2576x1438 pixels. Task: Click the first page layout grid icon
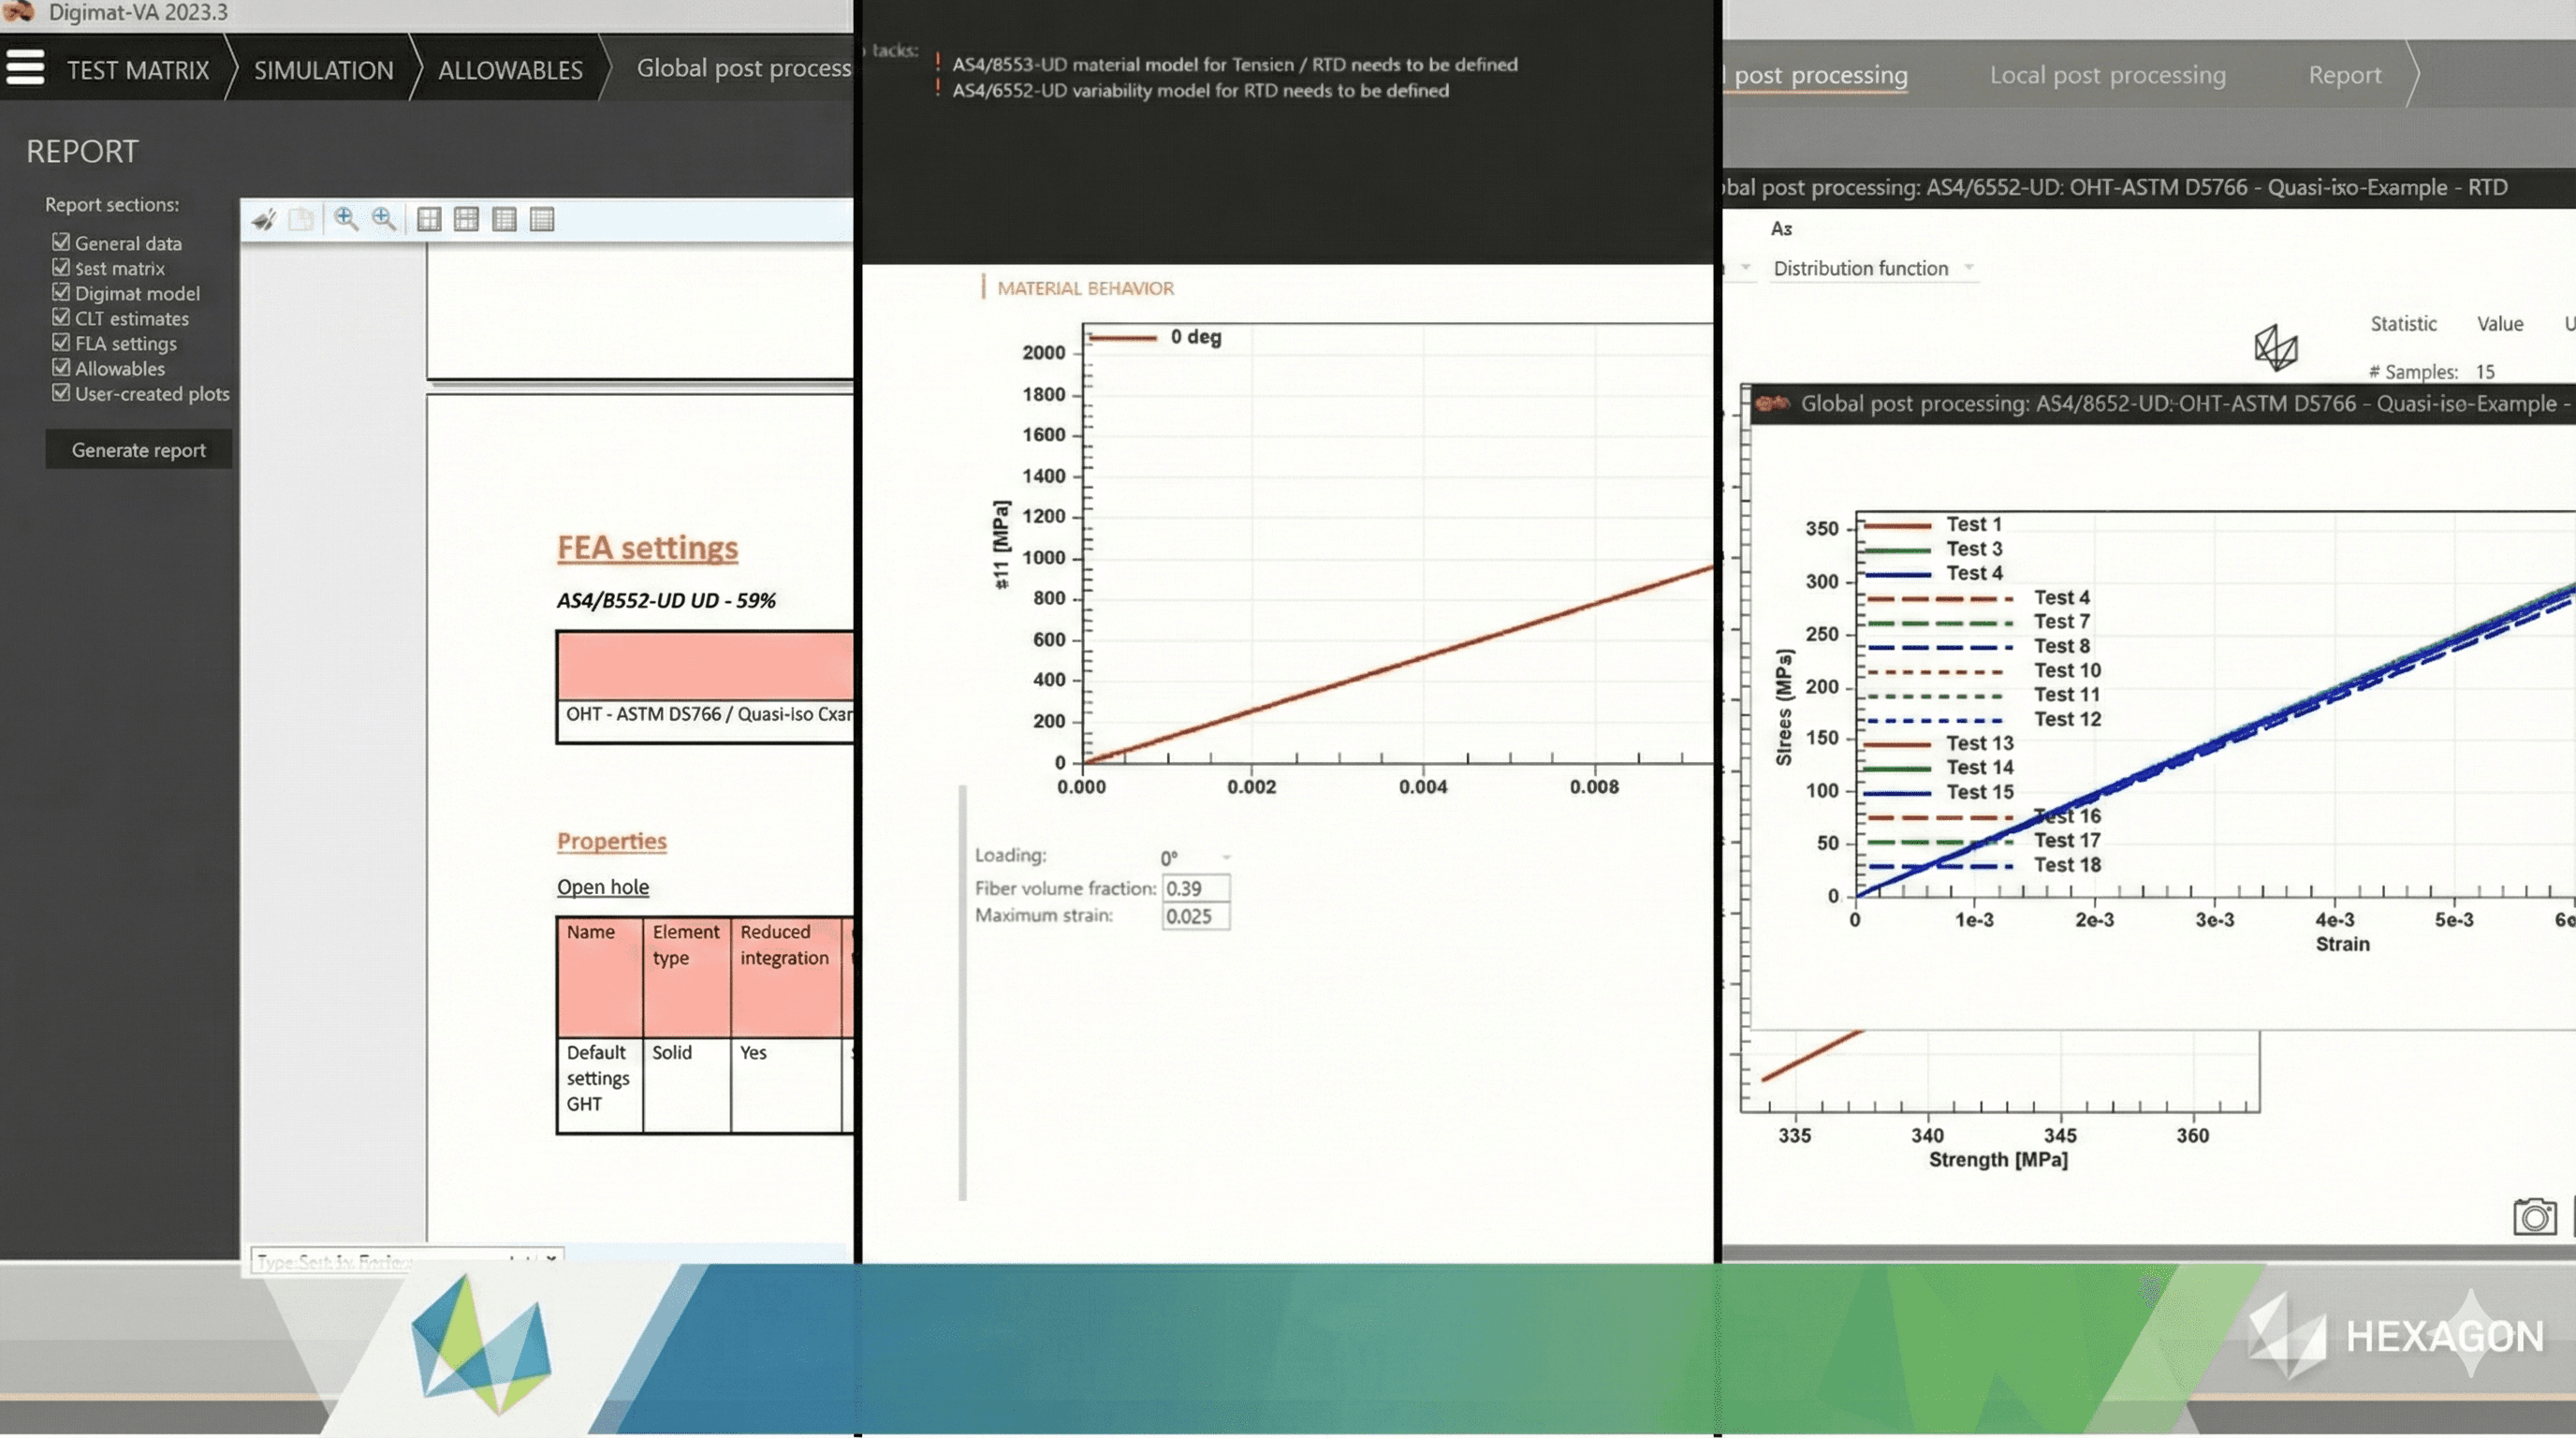point(429,219)
